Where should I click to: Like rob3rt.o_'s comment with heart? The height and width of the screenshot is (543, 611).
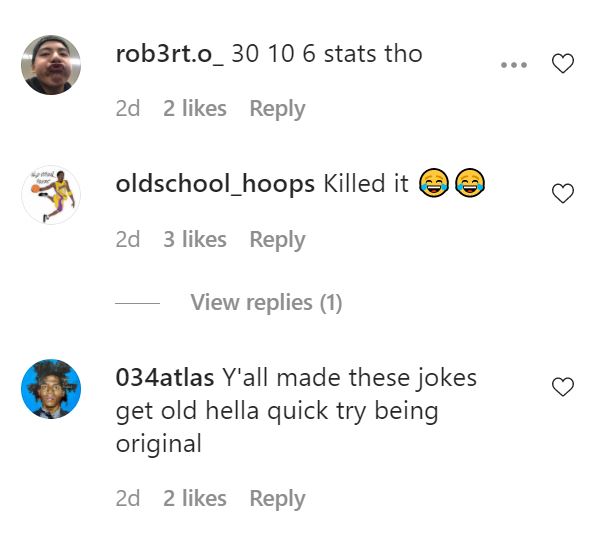563,65
